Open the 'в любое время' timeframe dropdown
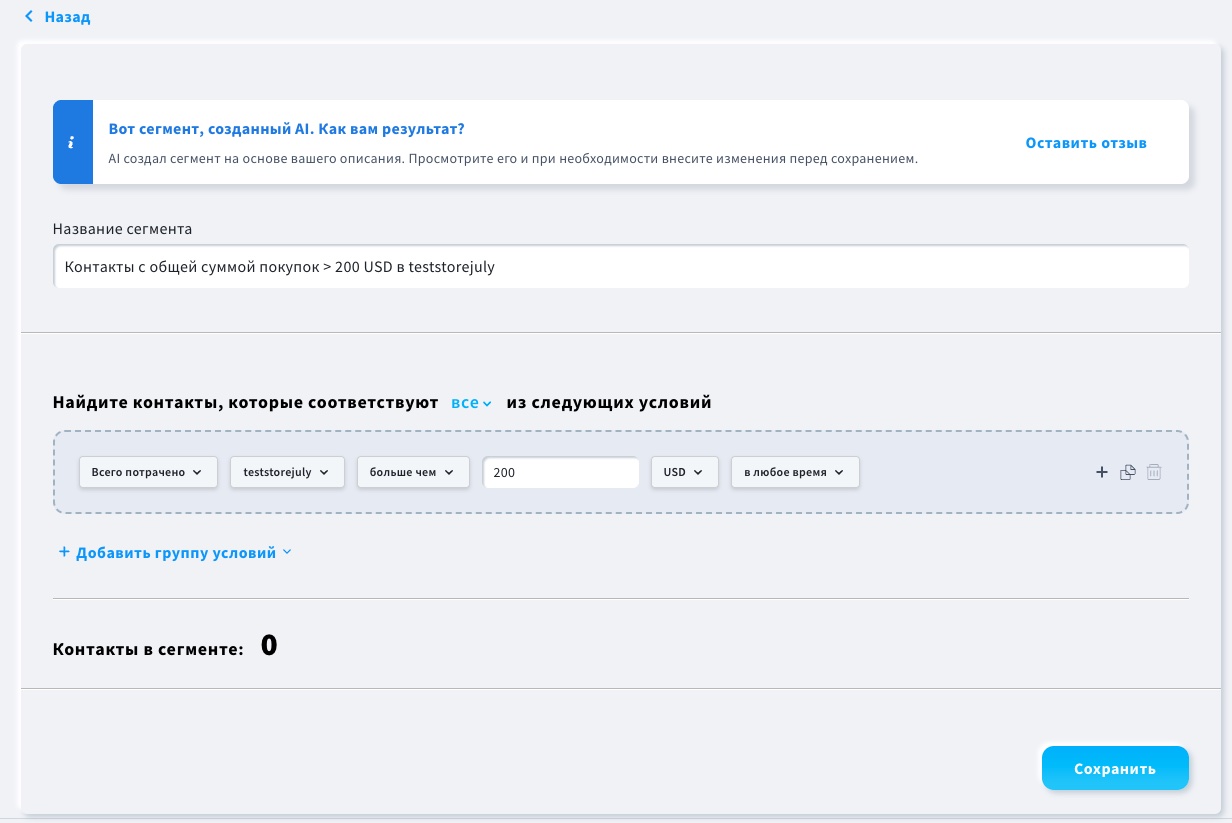This screenshot has height=823, width=1232. (794, 472)
